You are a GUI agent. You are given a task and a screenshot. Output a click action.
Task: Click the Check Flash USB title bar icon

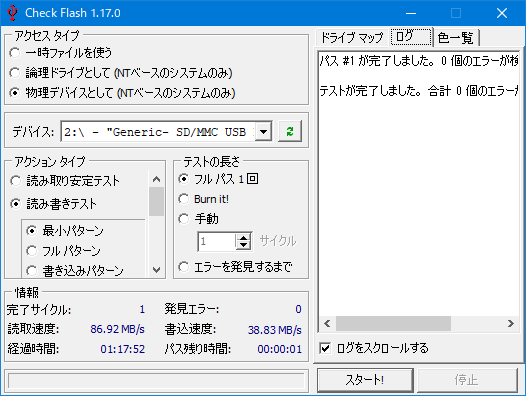click(x=12, y=13)
